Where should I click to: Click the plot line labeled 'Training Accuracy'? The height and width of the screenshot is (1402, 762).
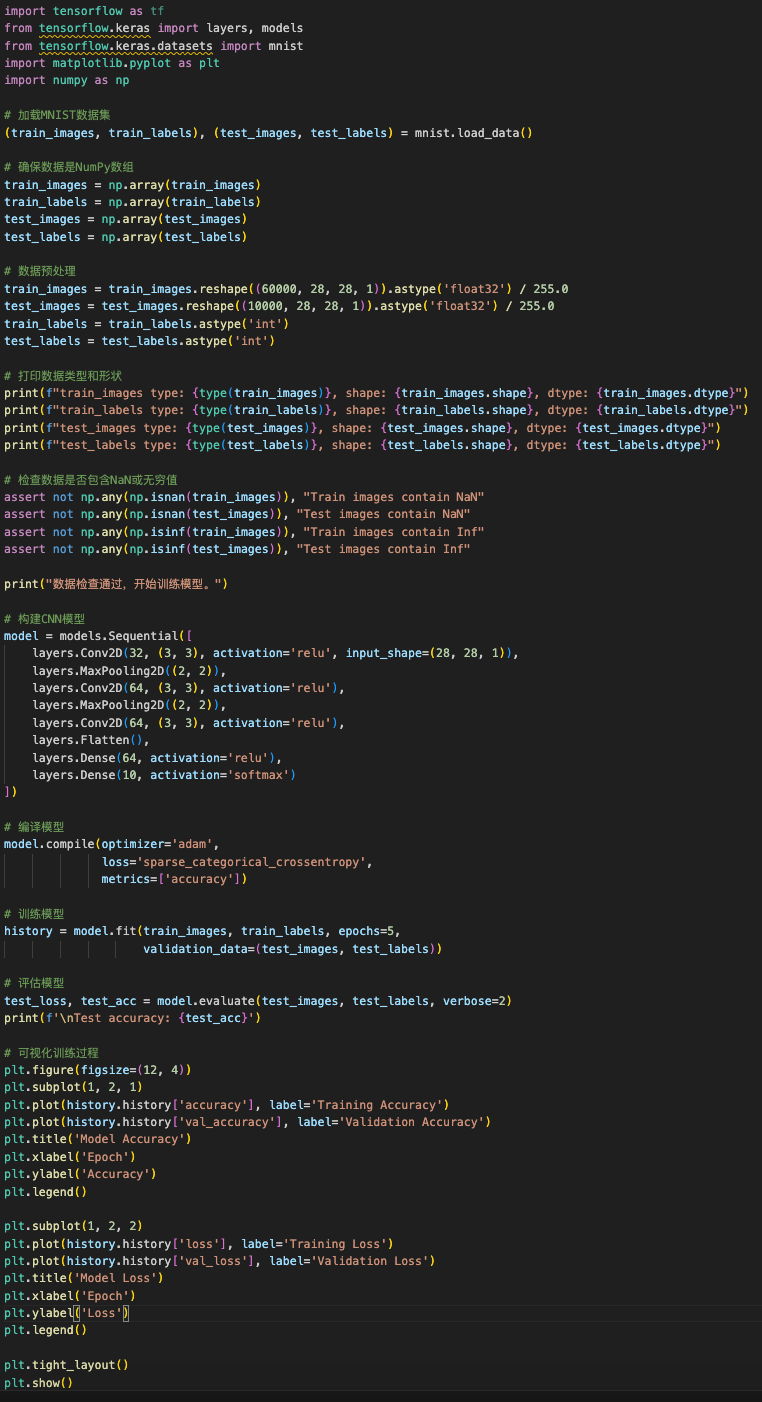(x=227, y=1105)
